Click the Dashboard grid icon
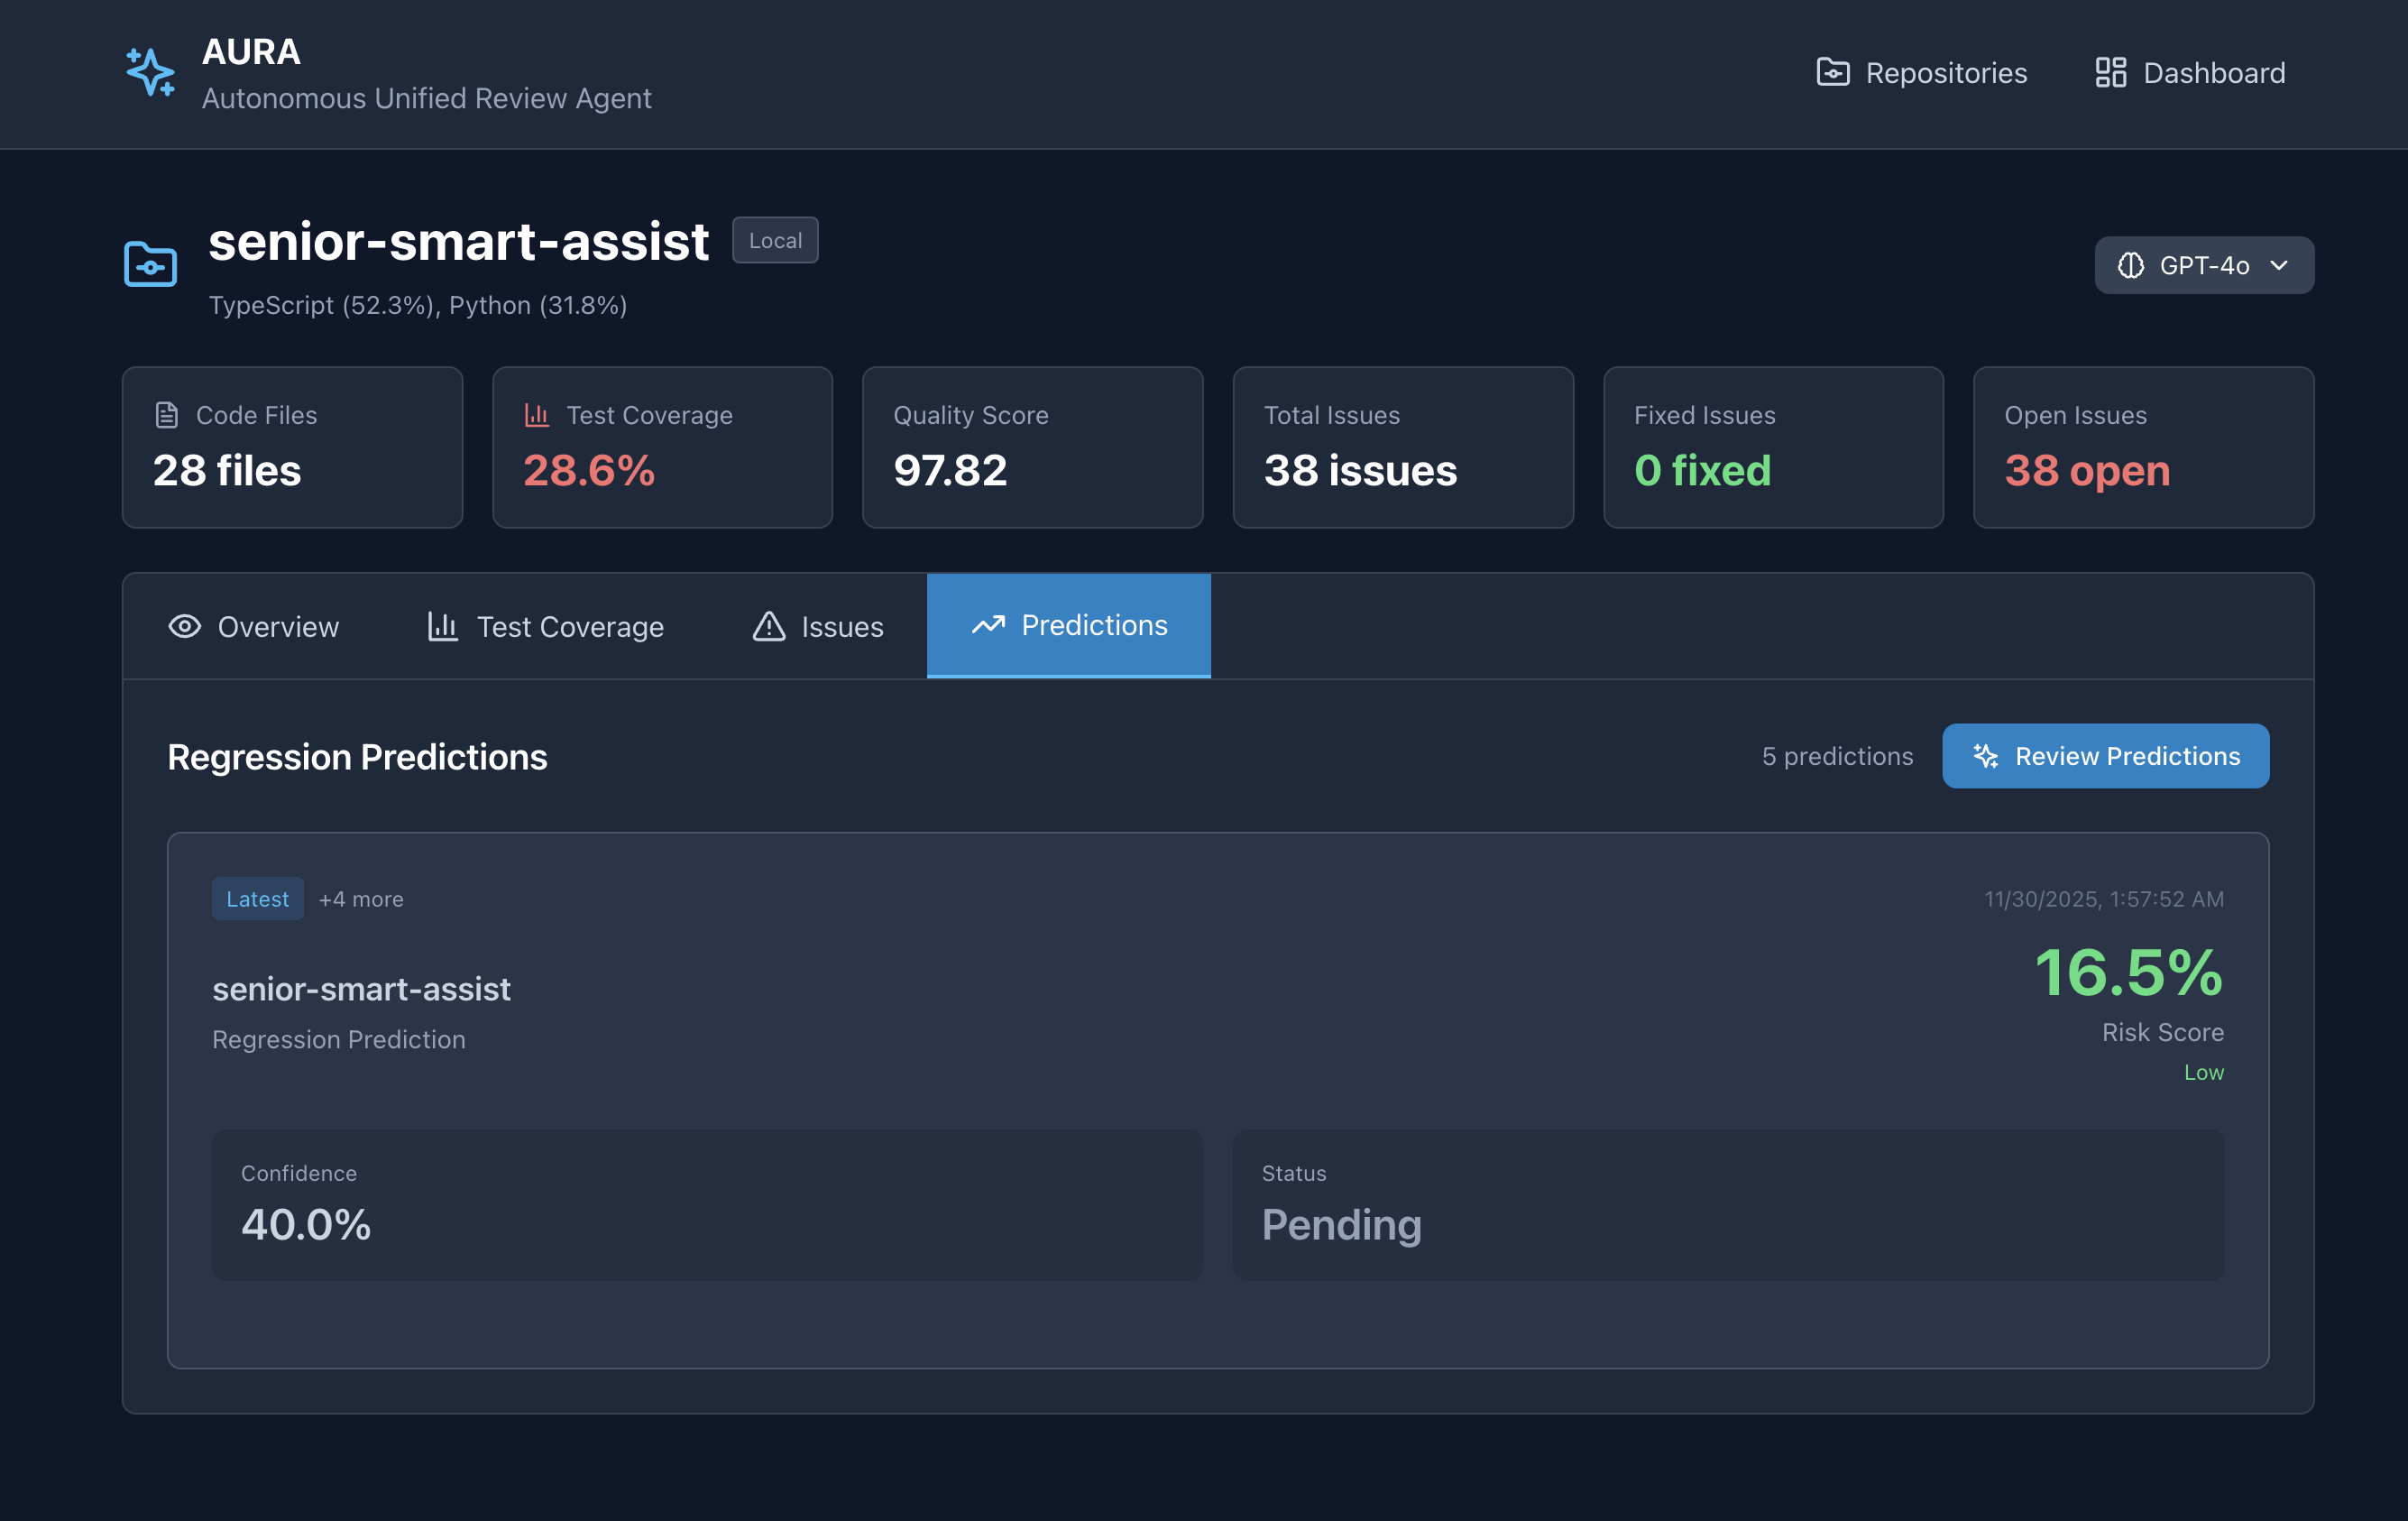The width and height of the screenshot is (2408, 1521). pos(2110,73)
